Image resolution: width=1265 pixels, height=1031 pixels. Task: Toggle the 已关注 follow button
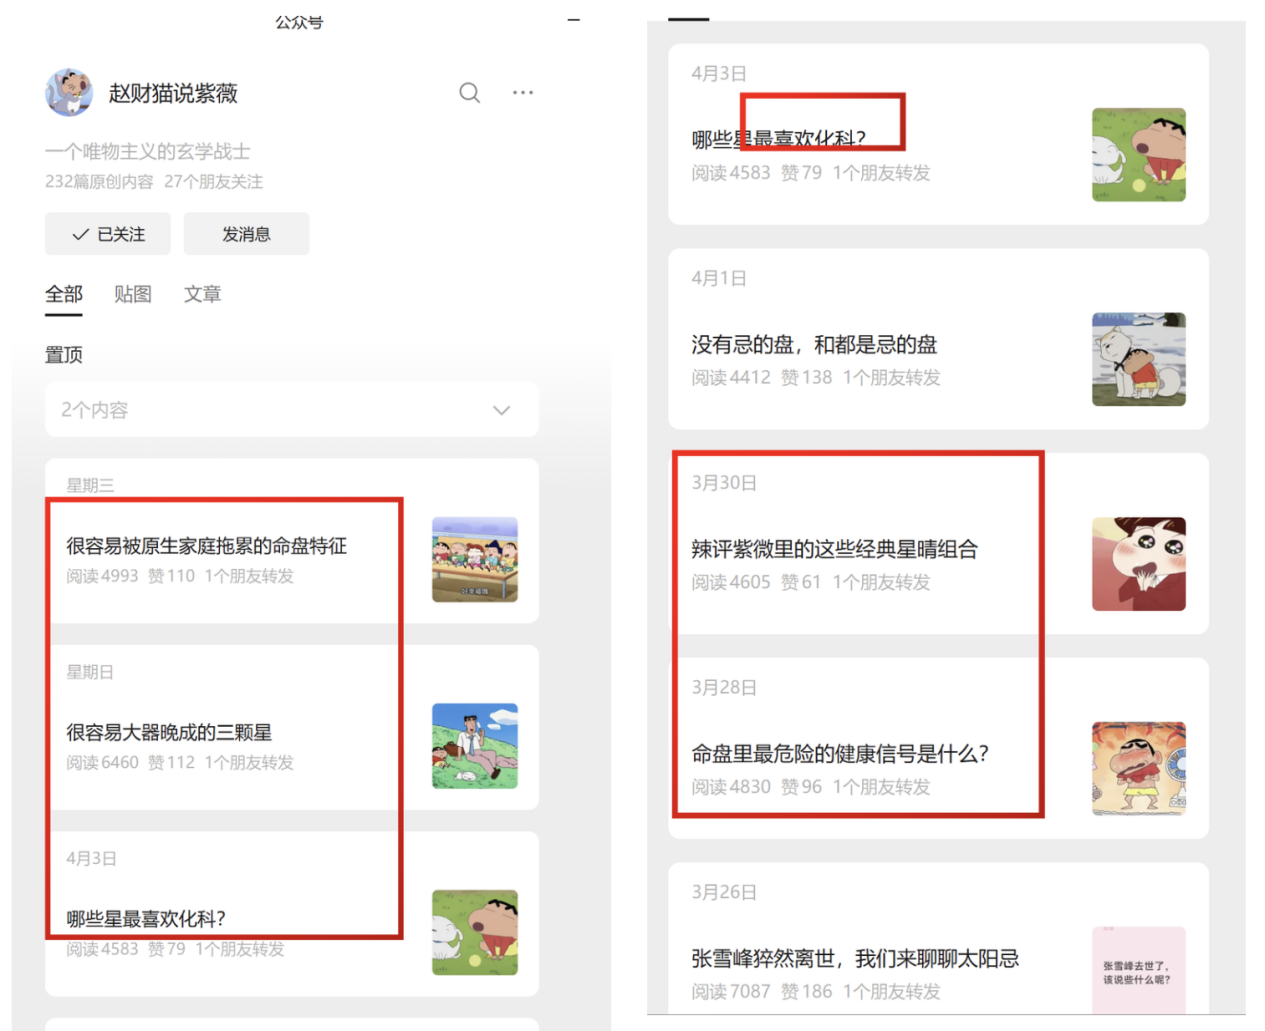pos(108,234)
